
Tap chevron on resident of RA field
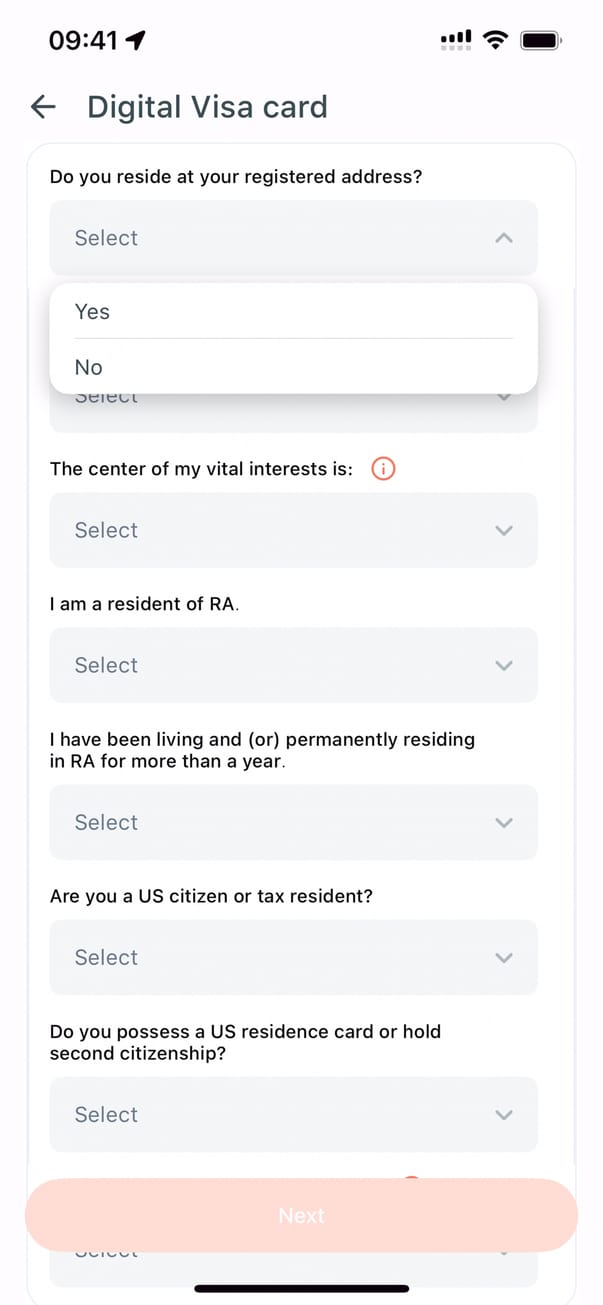504,665
